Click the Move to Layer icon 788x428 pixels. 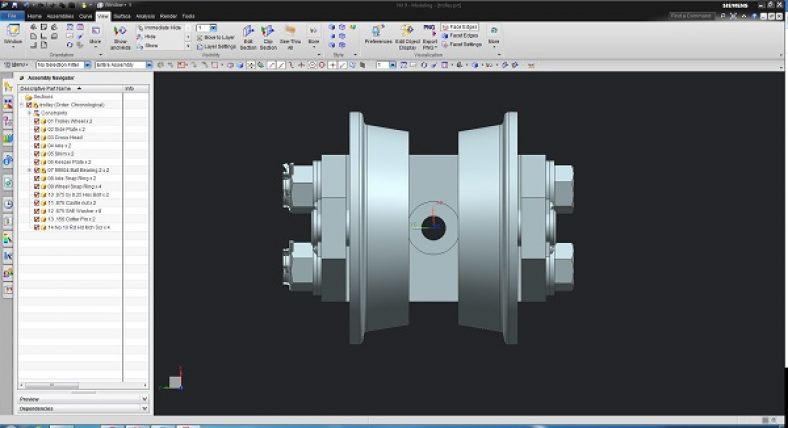218,36
